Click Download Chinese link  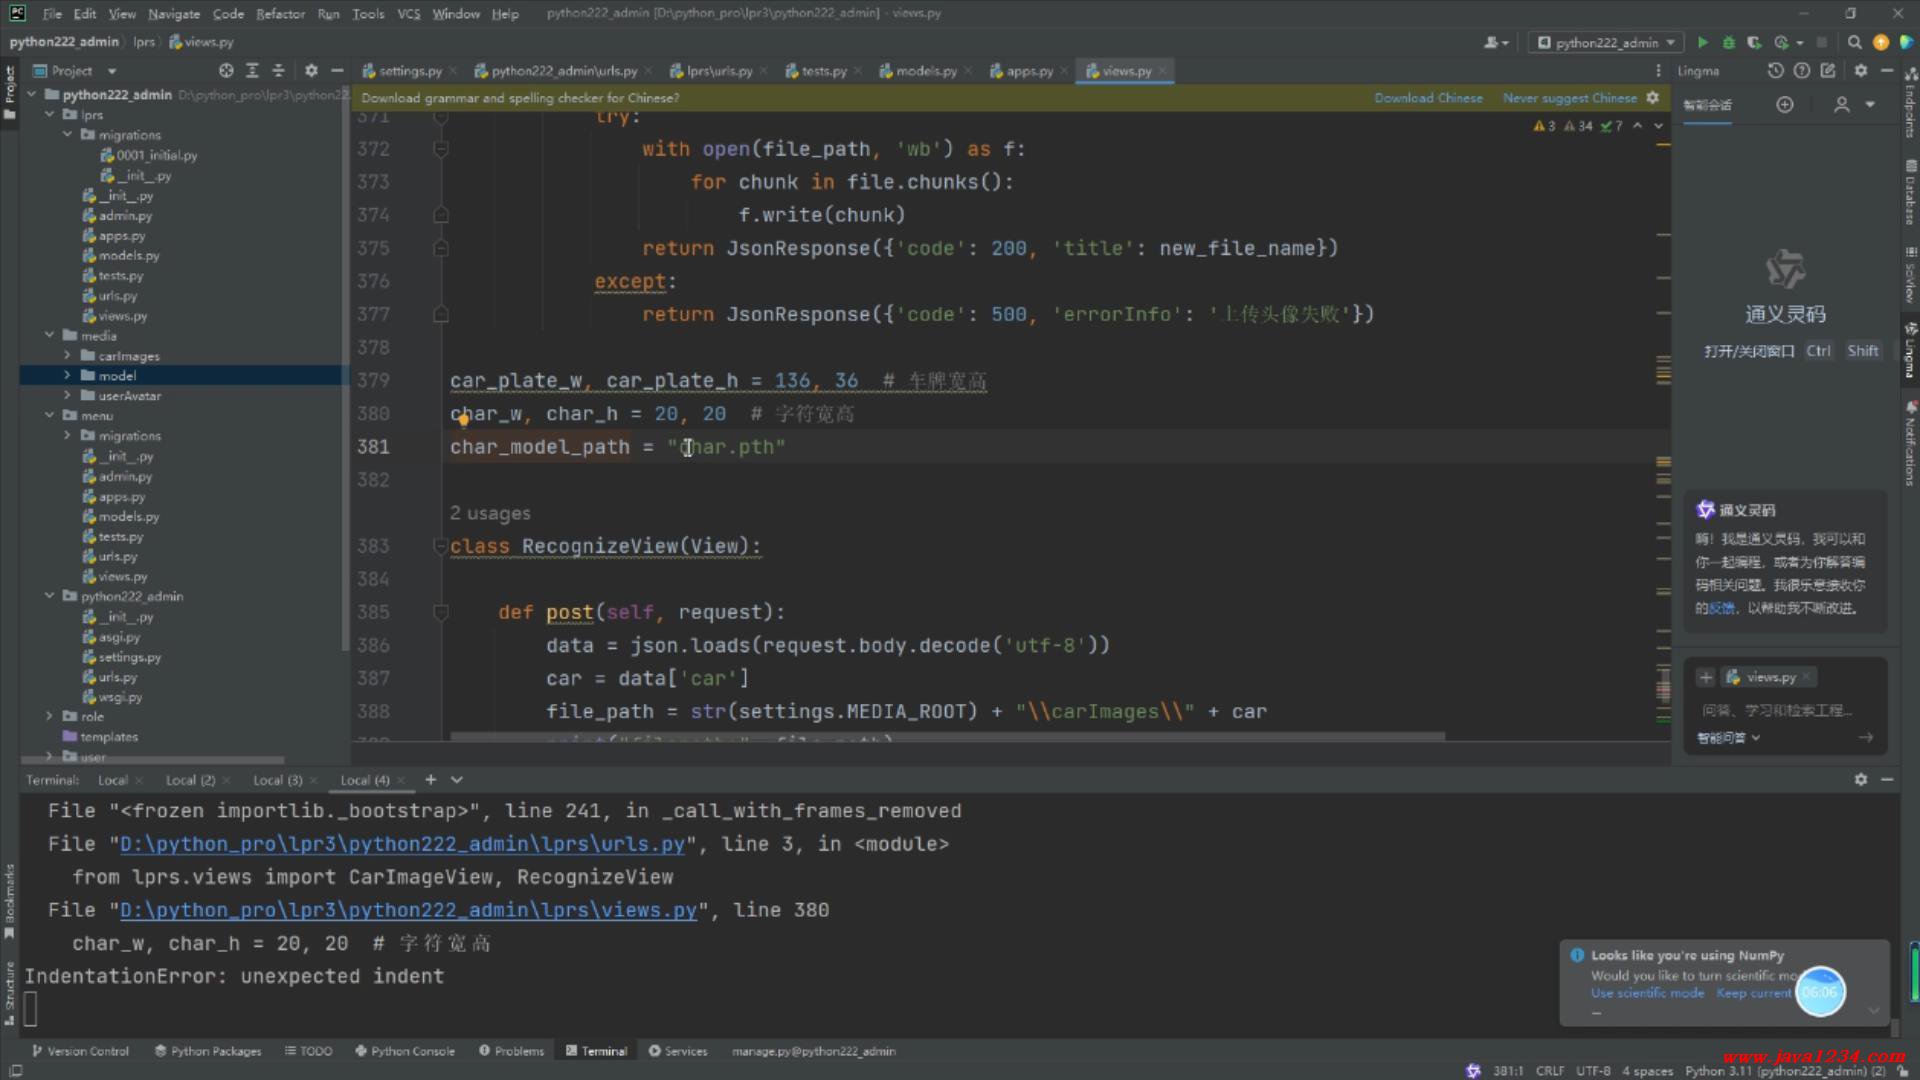click(x=1428, y=98)
